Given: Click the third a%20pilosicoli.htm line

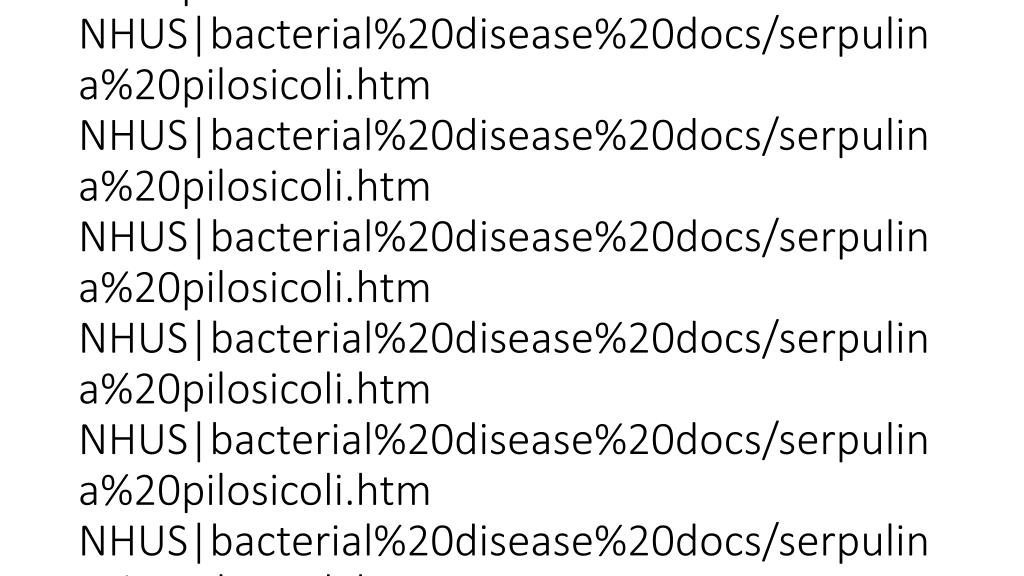Looking at the screenshot, I should [254, 289].
